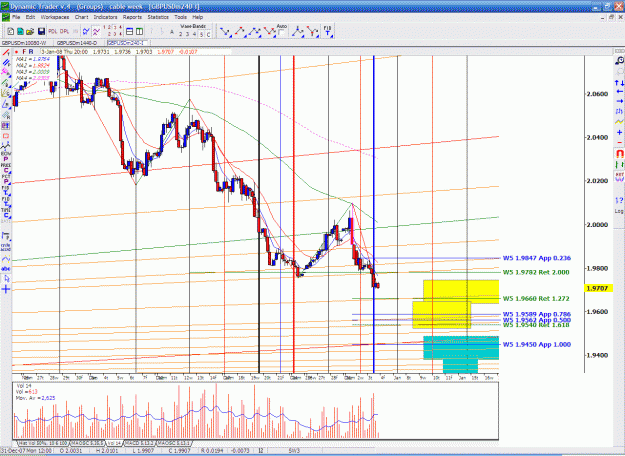
Task: Open the Chart menu
Action: 81,17
